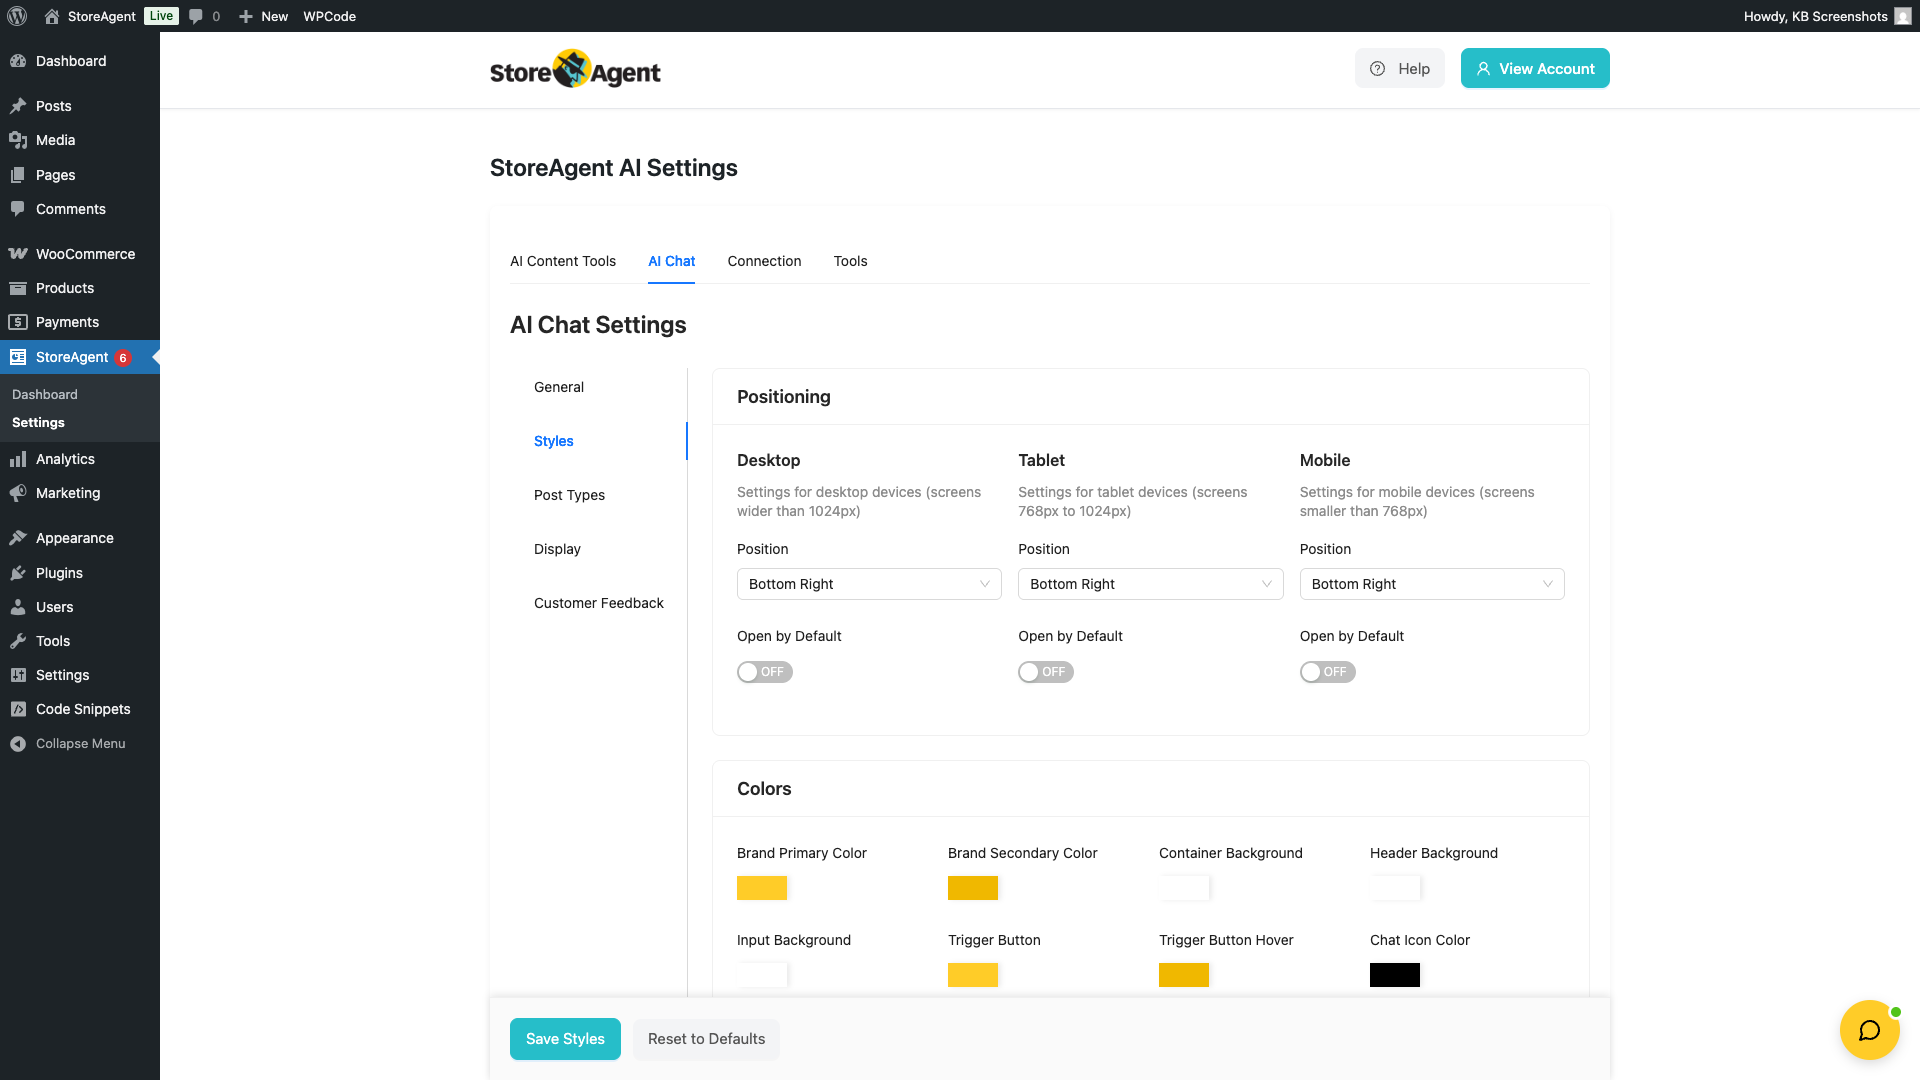The image size is (1920, 1080).
Task: Click the StoreAgent menu icon
Action: click(18, 357)
